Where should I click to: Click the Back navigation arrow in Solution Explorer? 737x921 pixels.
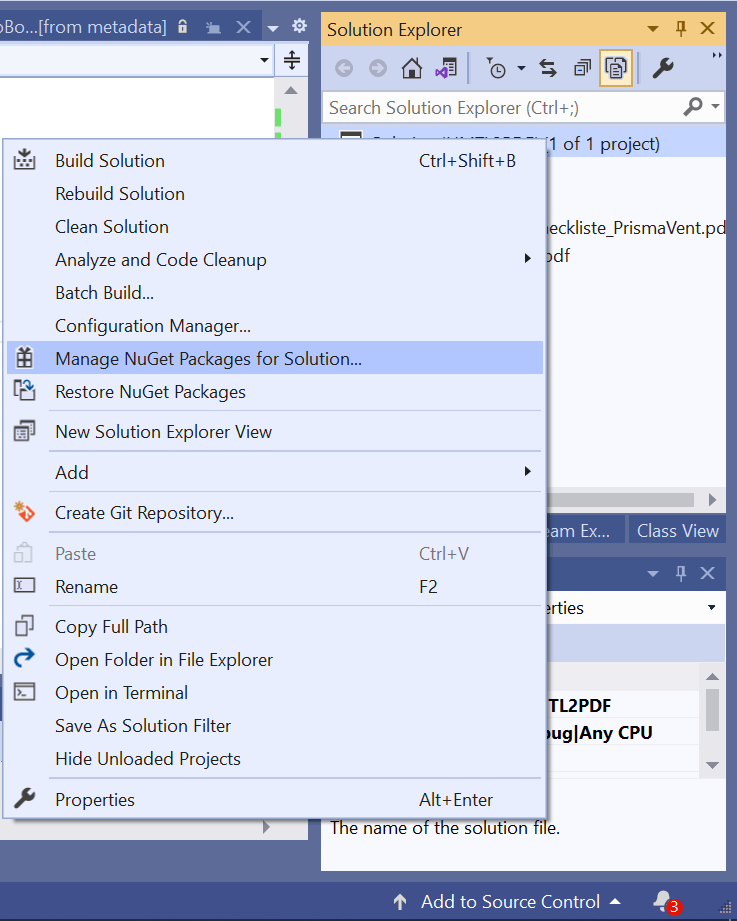[x=344, y=69]
